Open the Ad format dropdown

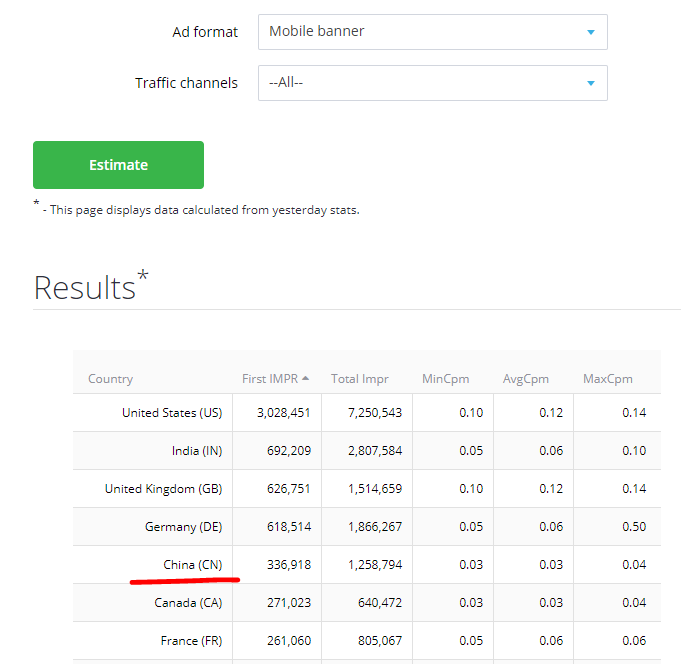[432, 32]
